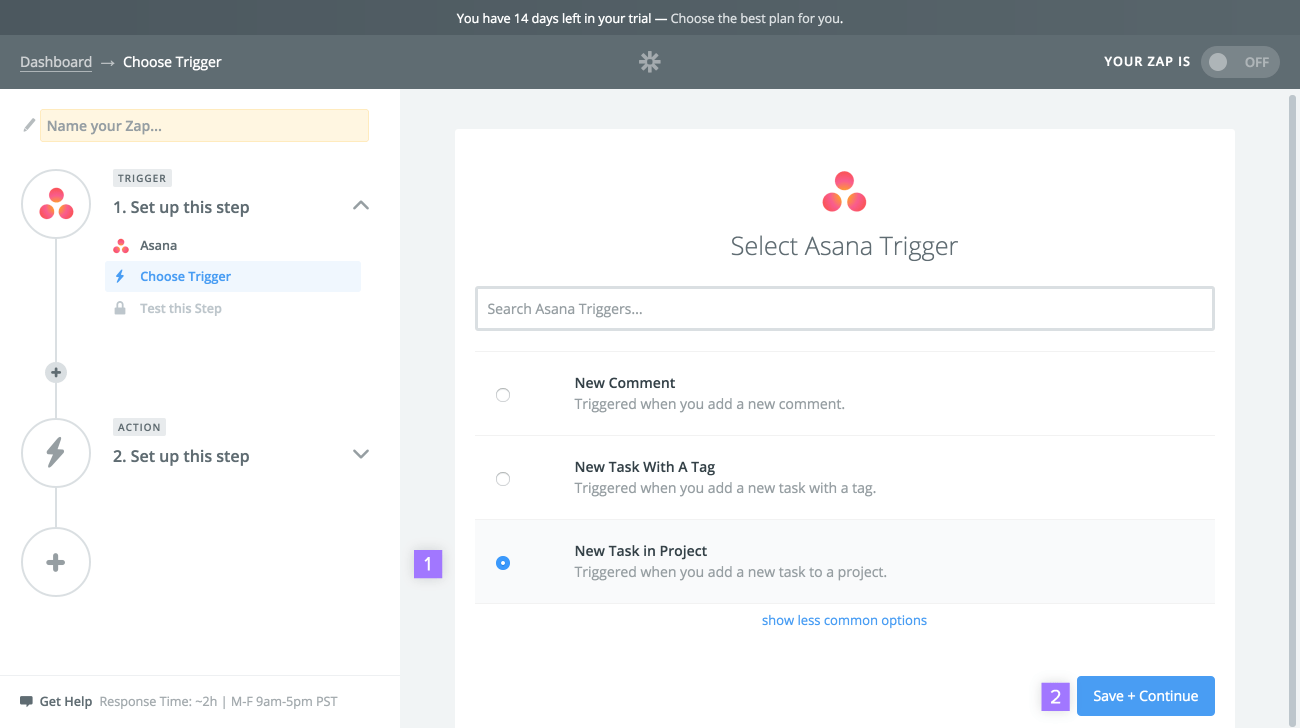The width and height of the screenshot is (1300, 728).
Task: Click Choose Trigger breadcrumb text
Action: (x=172, y=62)
